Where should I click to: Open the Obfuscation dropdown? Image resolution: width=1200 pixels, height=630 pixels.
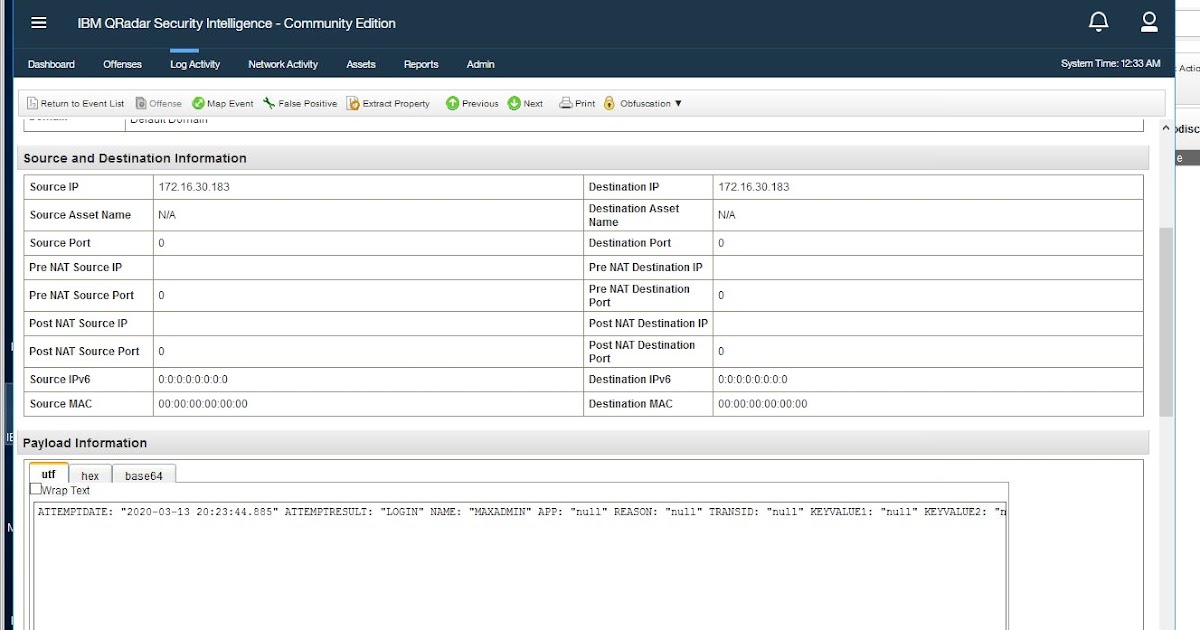tap(644, 103)
